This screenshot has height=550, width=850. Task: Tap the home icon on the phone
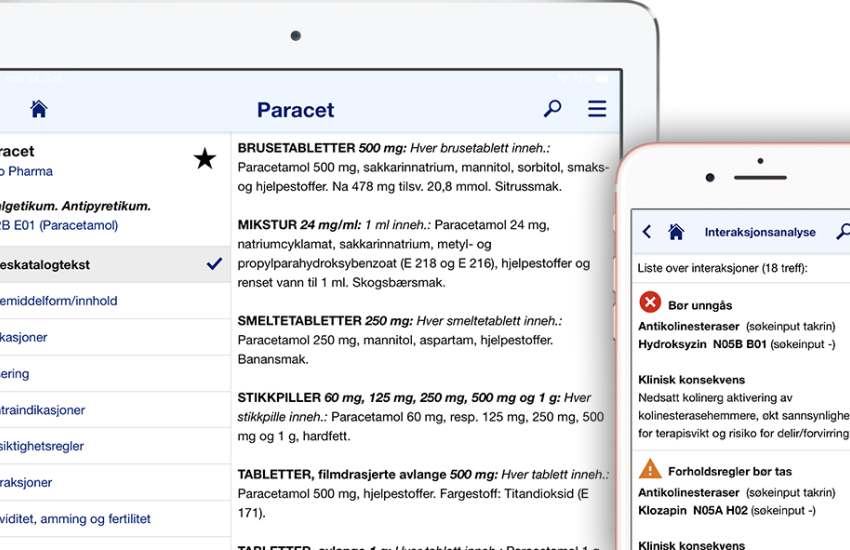point(676,232)
